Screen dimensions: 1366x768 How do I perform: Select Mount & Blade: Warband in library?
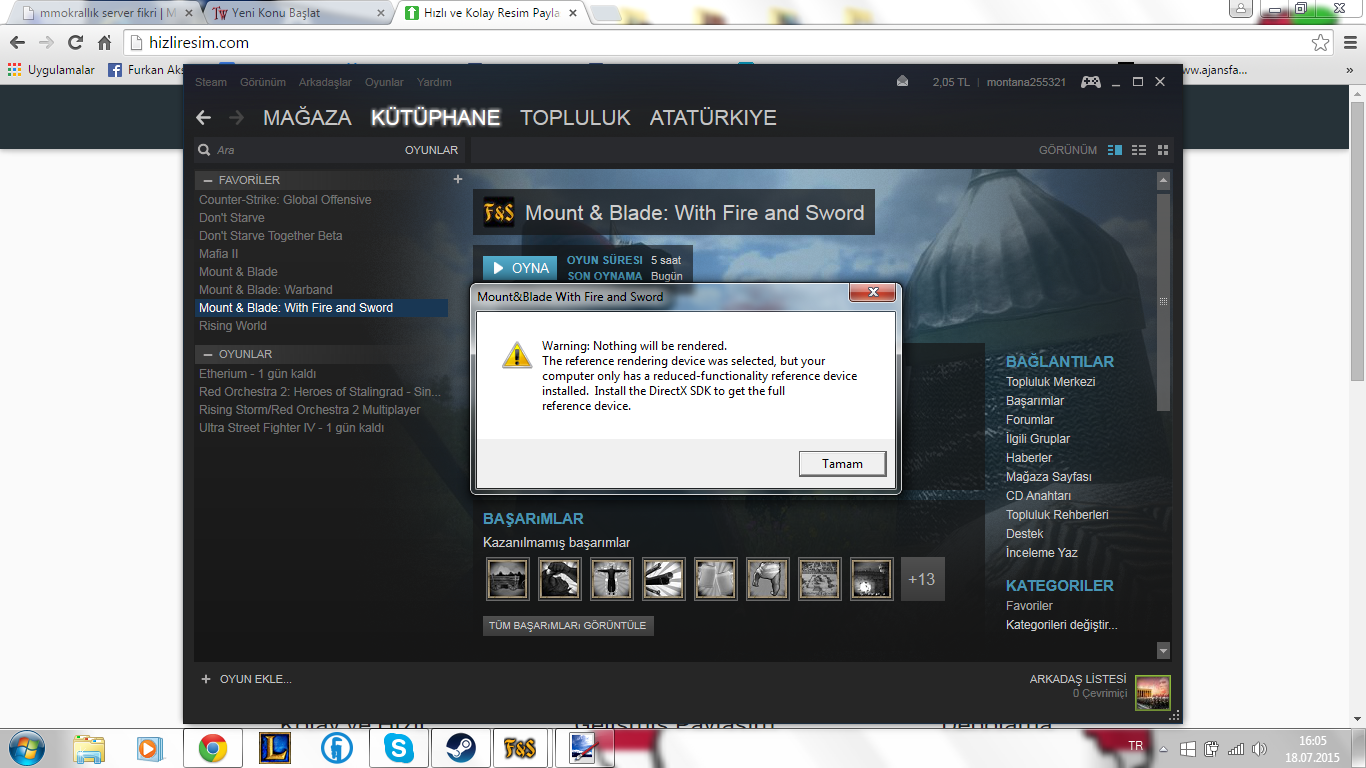coord(266,290)
